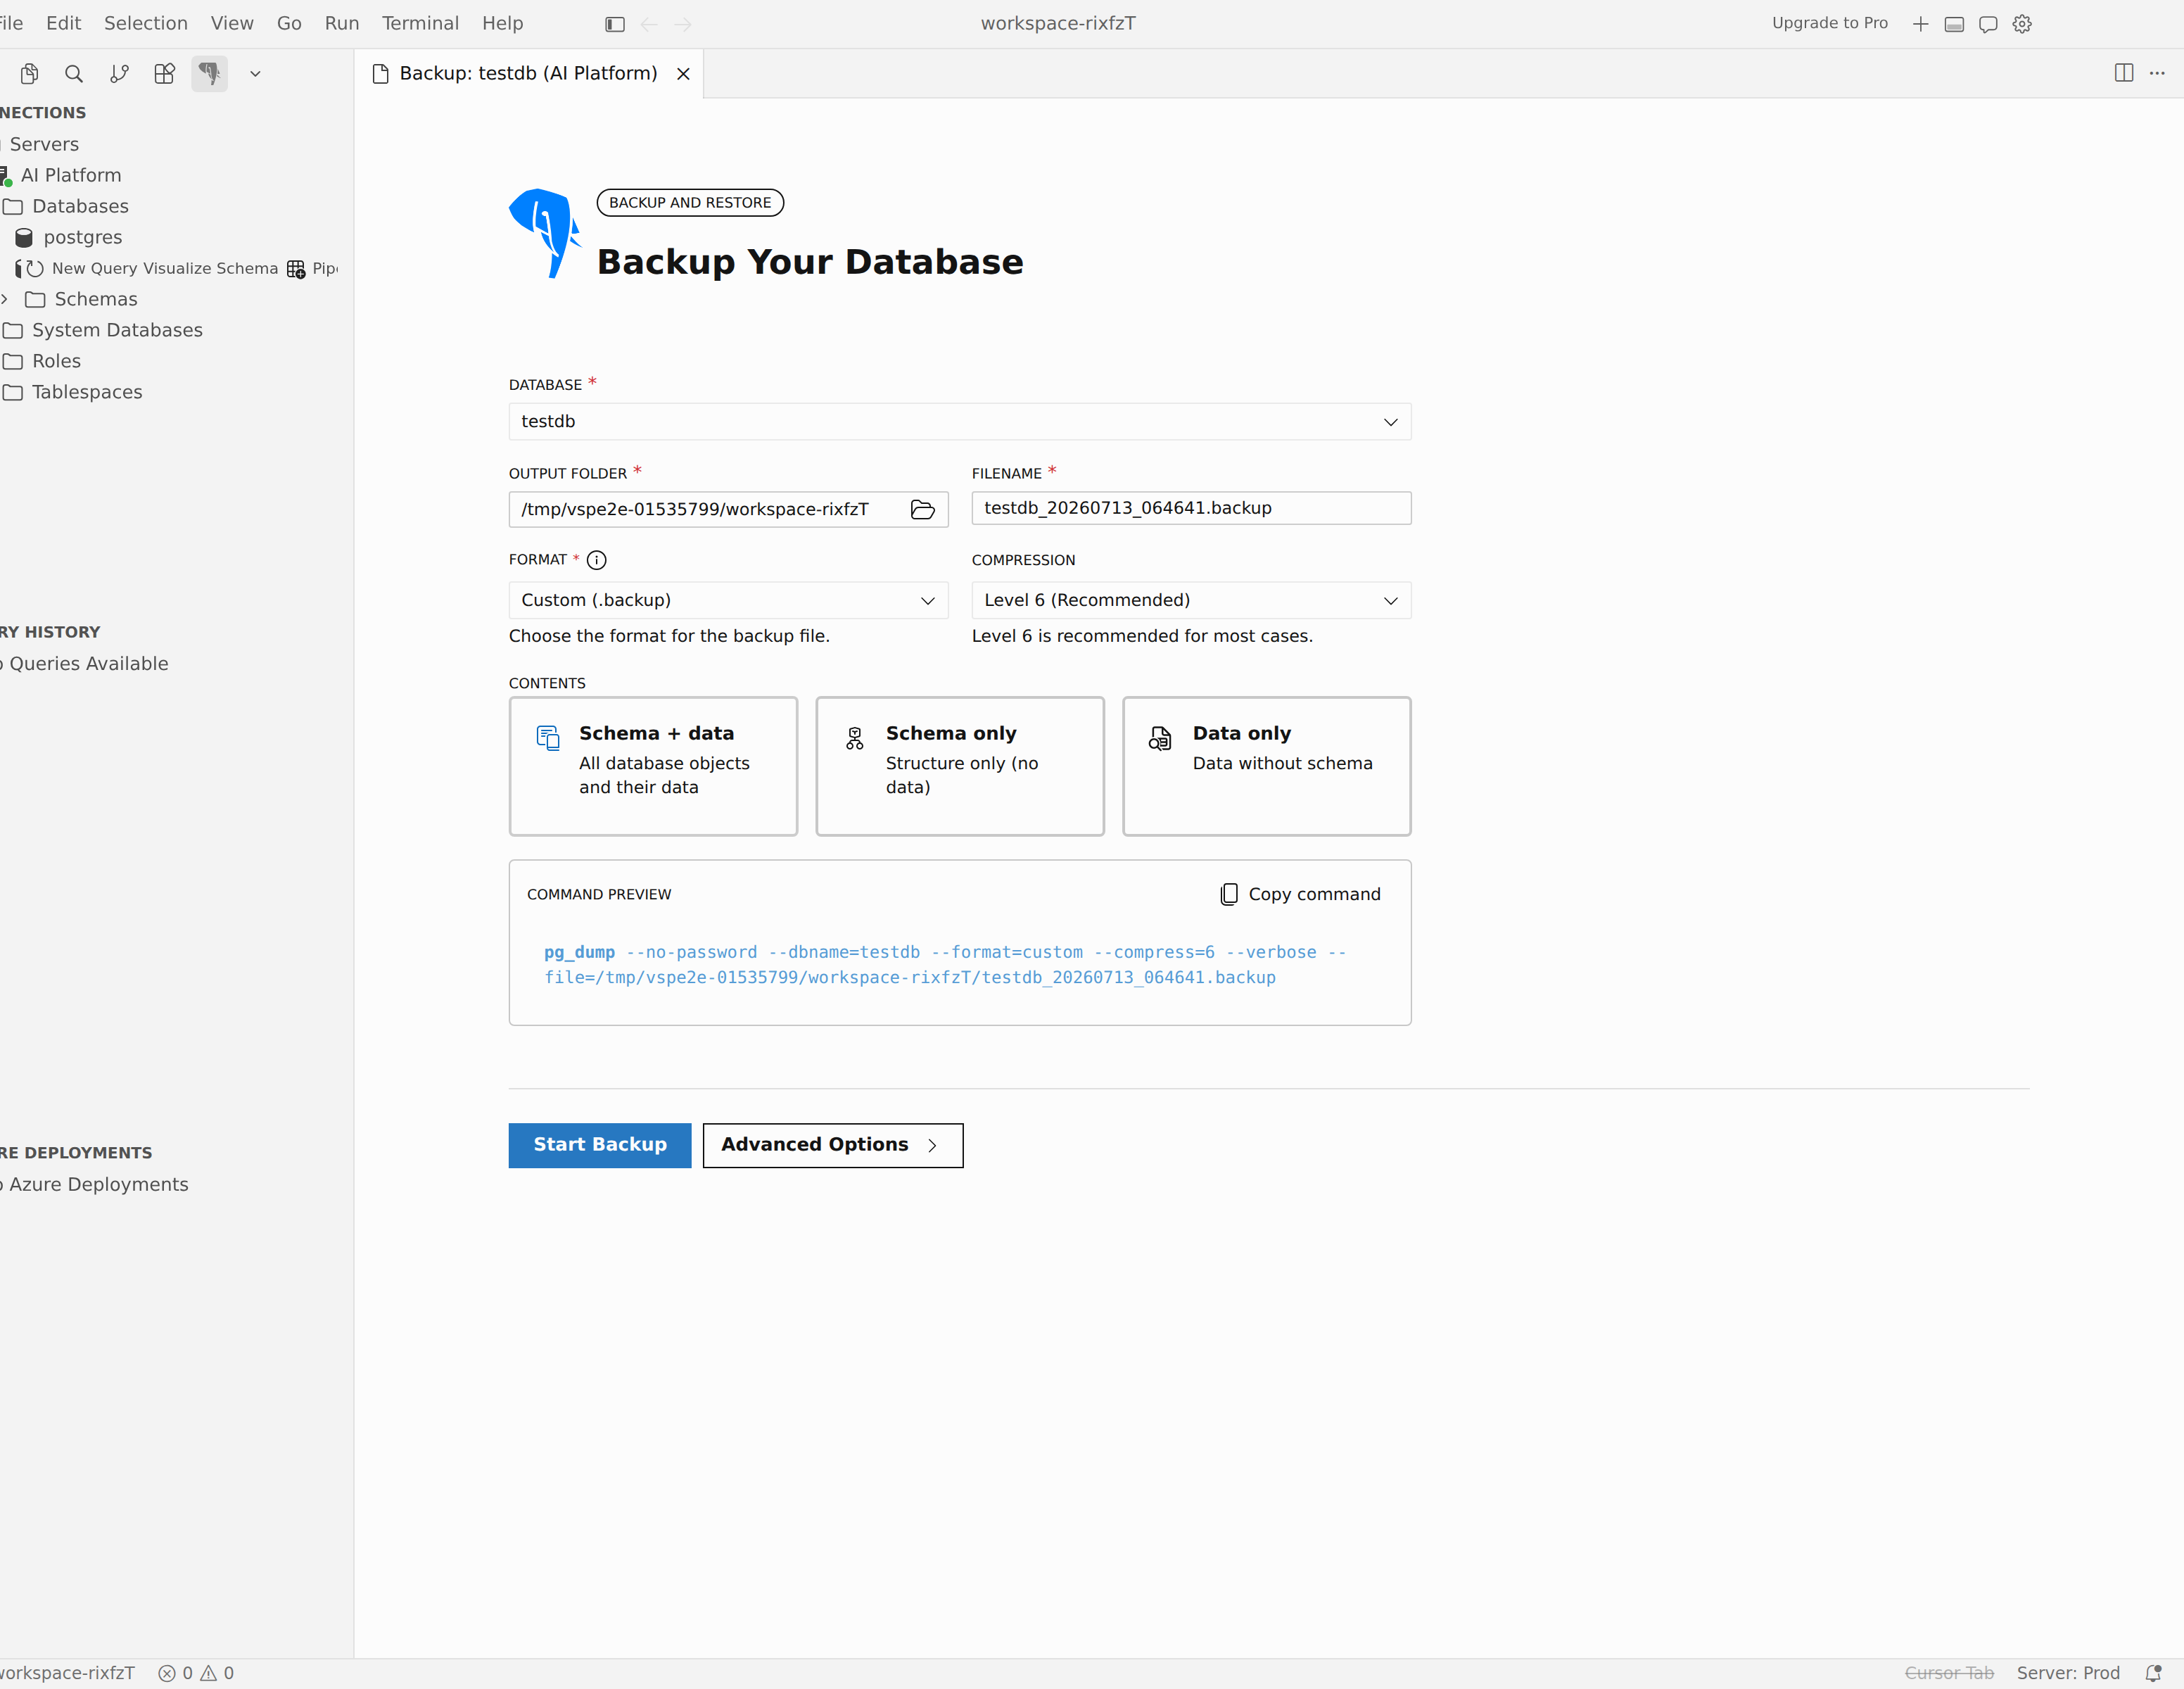Viewport: 2184px width, 1689px height.
Task: Click New Query under postgres
Action: click(x=95, y=268)
